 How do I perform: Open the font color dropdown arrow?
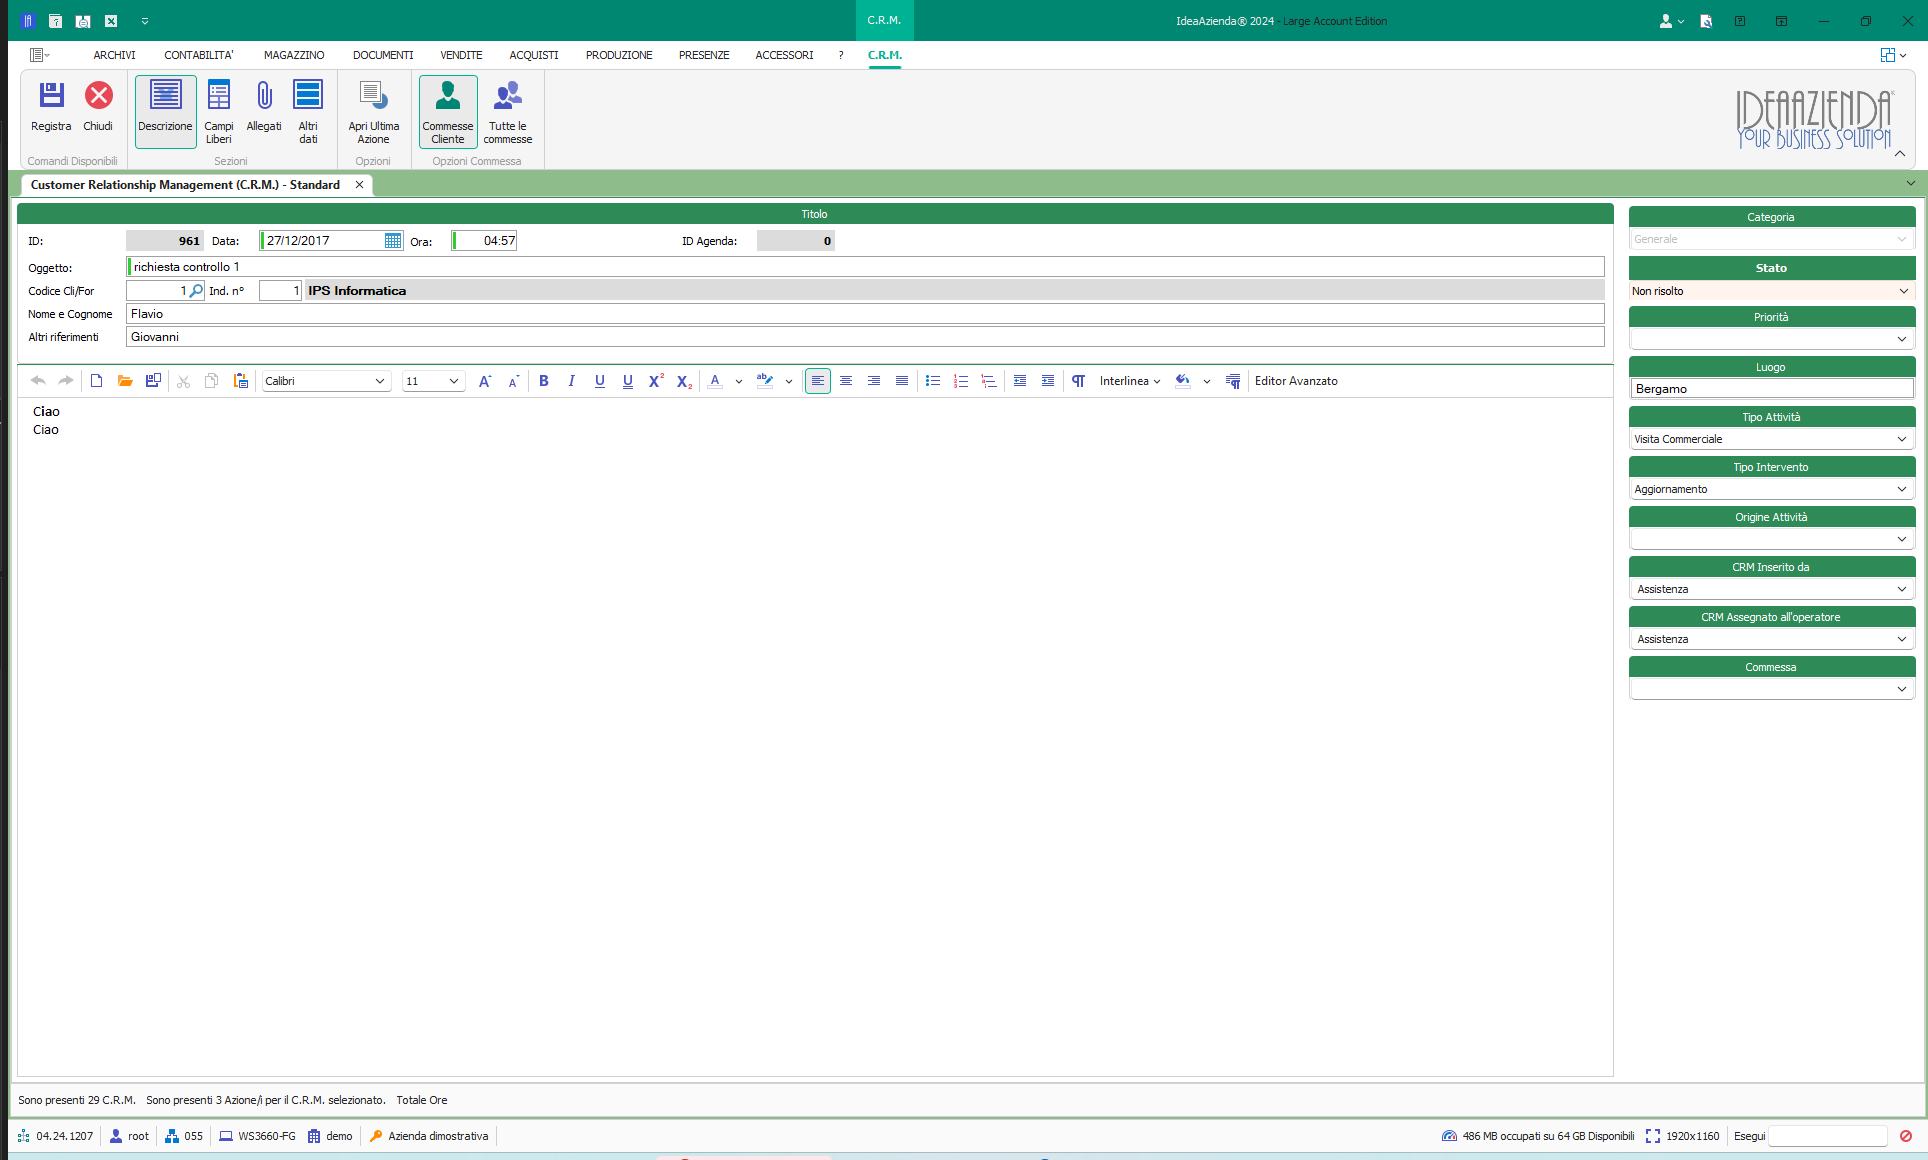tap(739, 381)
